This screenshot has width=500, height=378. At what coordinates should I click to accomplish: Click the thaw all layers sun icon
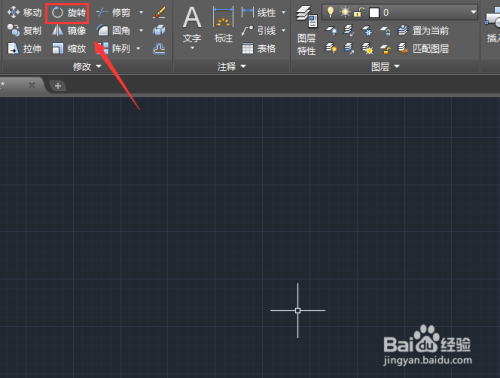367,49
